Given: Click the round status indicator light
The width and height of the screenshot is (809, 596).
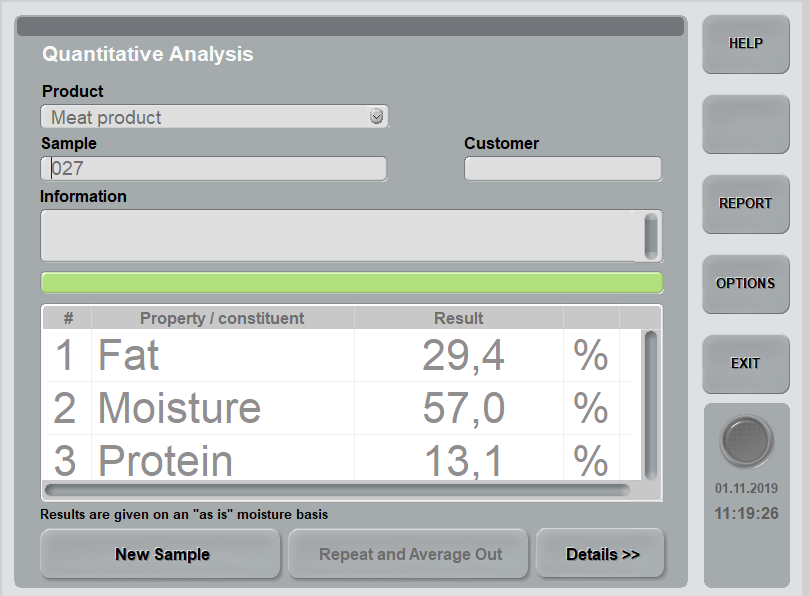Looking at the screenshot, I should click(746, 441).
